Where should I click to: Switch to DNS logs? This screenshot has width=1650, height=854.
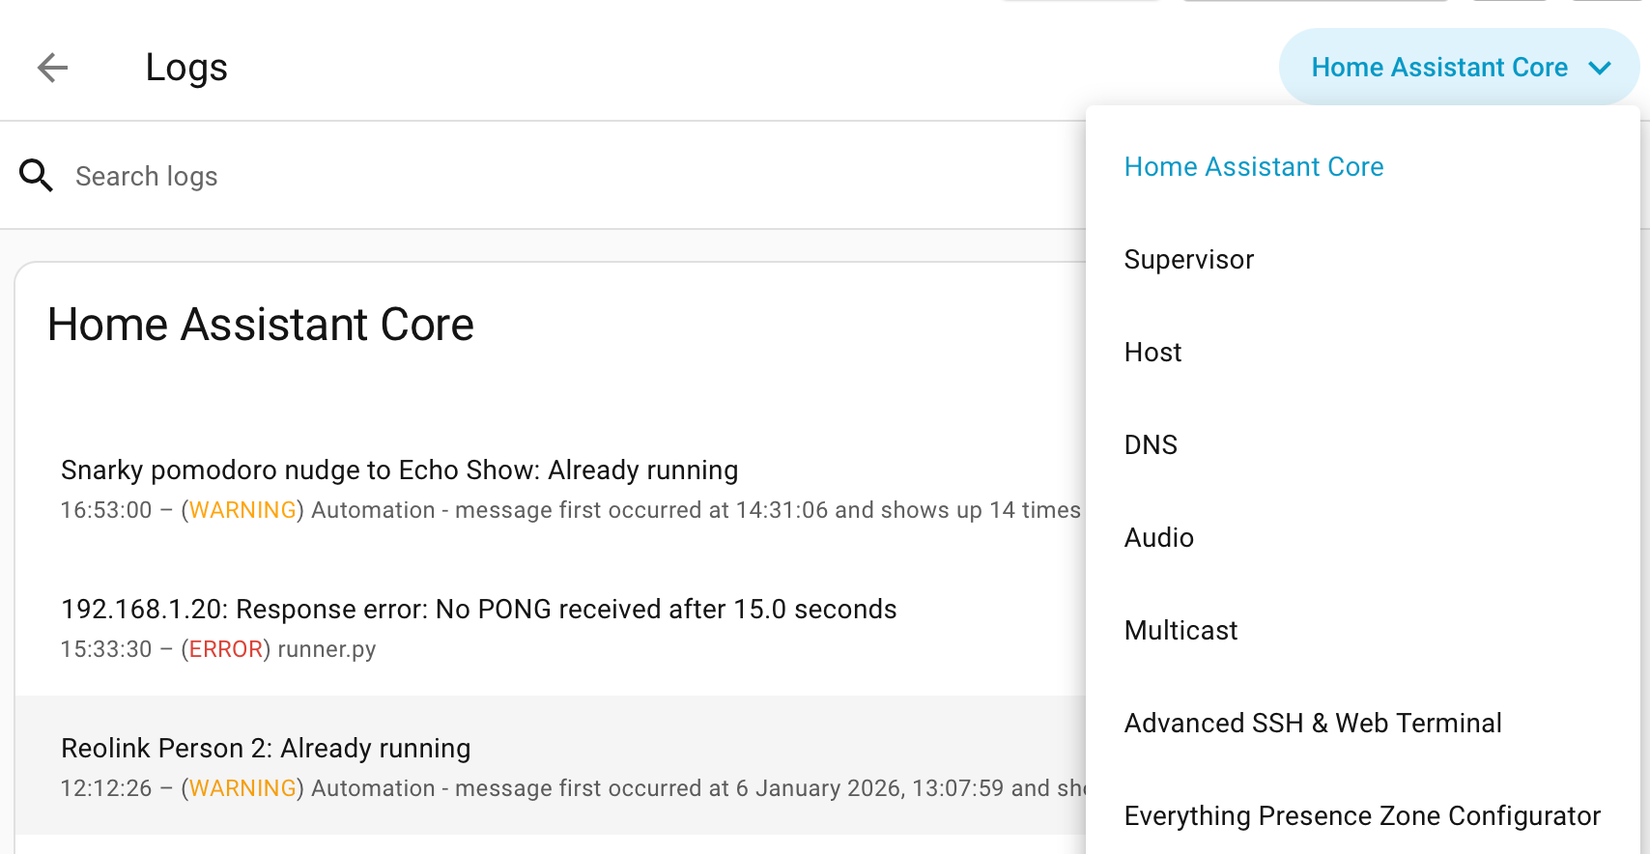[1150, 445]
